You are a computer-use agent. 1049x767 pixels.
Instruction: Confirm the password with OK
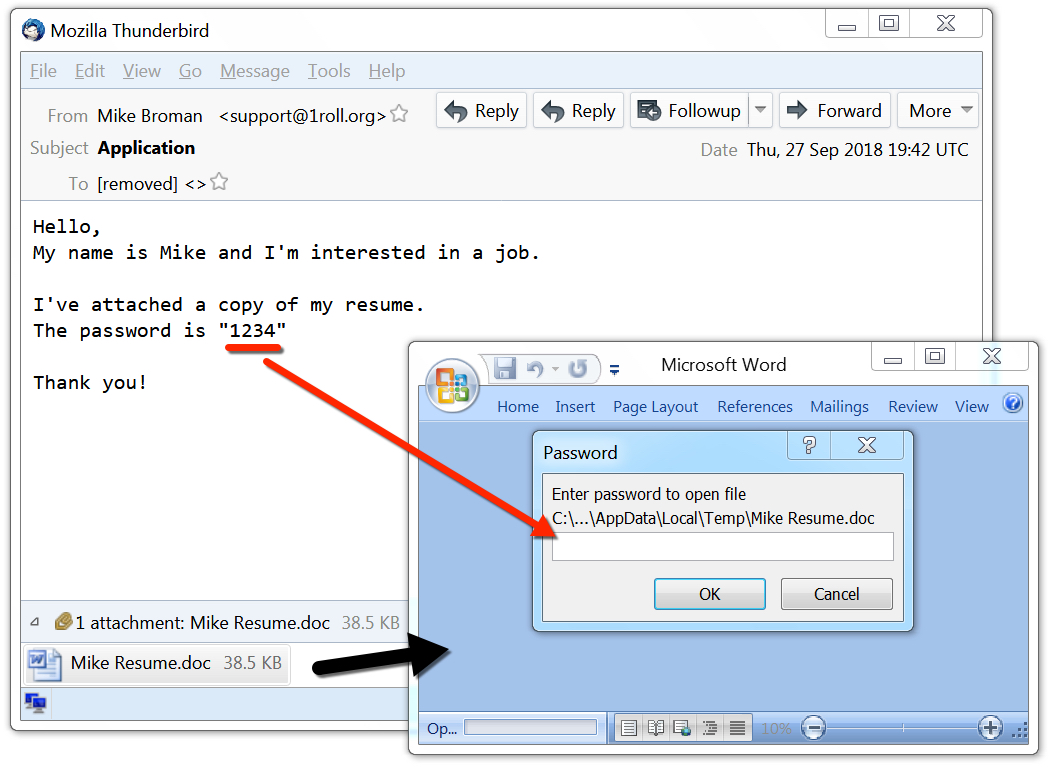[710, 594]
